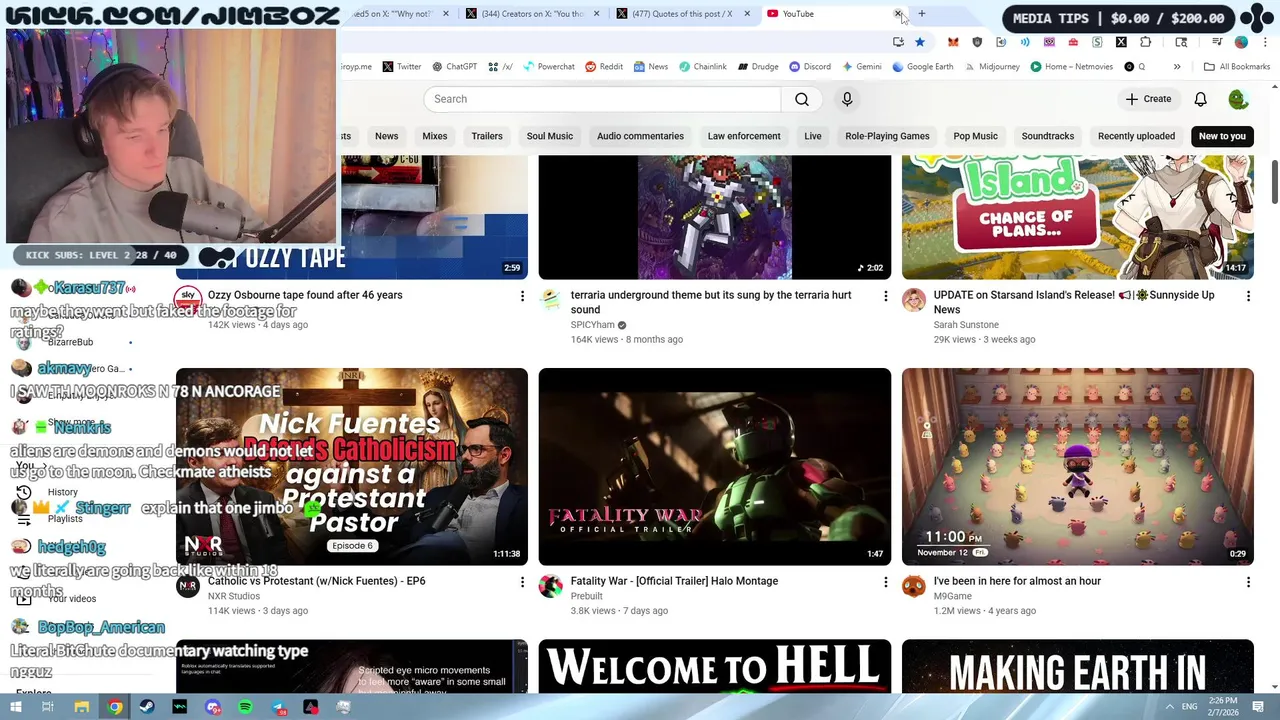Select the Mixes filter chip
The image size is (1280, 720).
pos(435,136)
